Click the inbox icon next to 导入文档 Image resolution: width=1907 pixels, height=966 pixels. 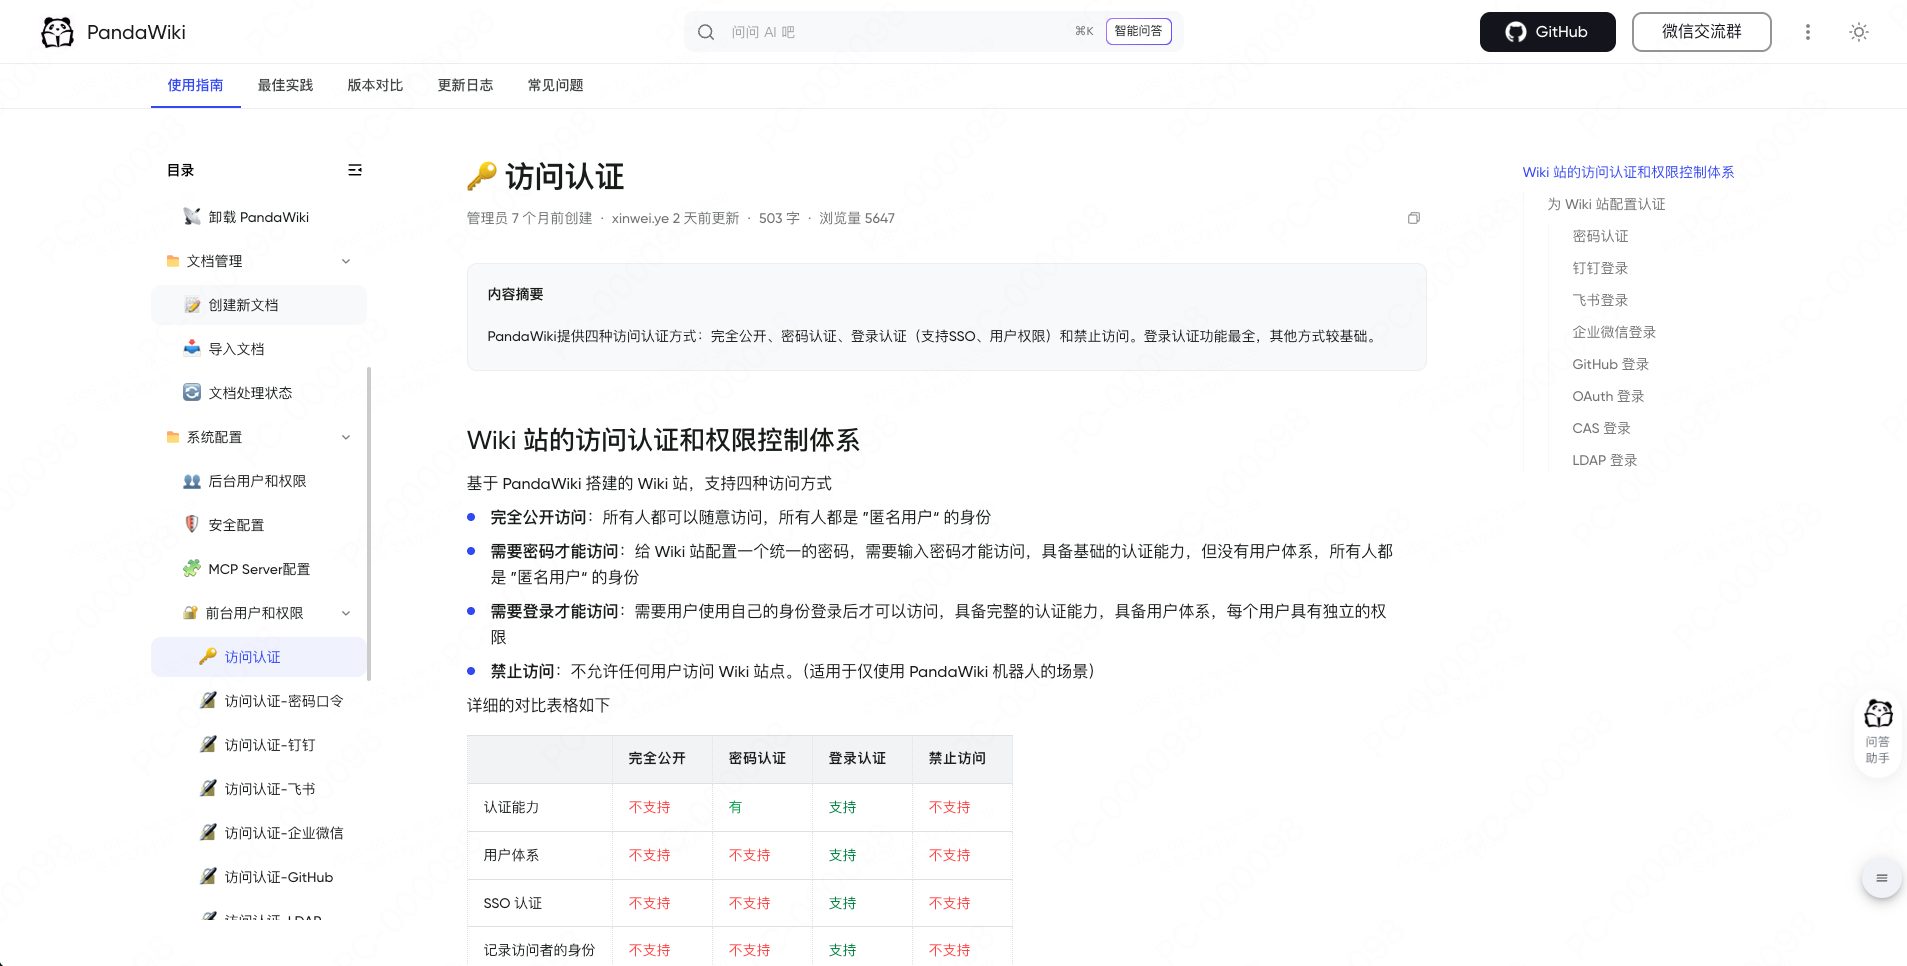click(x=192, y=348)
